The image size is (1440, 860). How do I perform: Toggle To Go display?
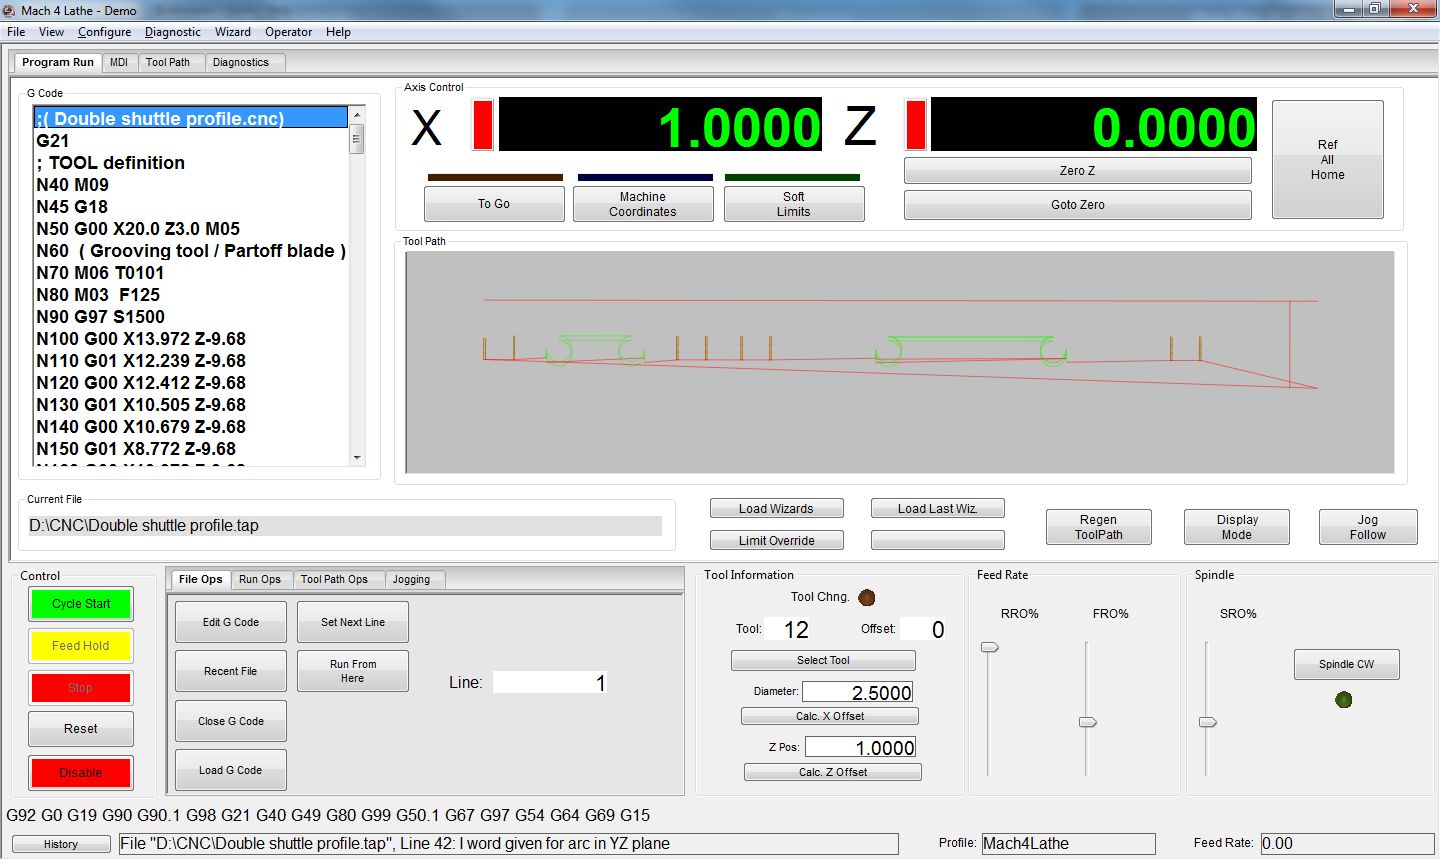pos(494,204)
